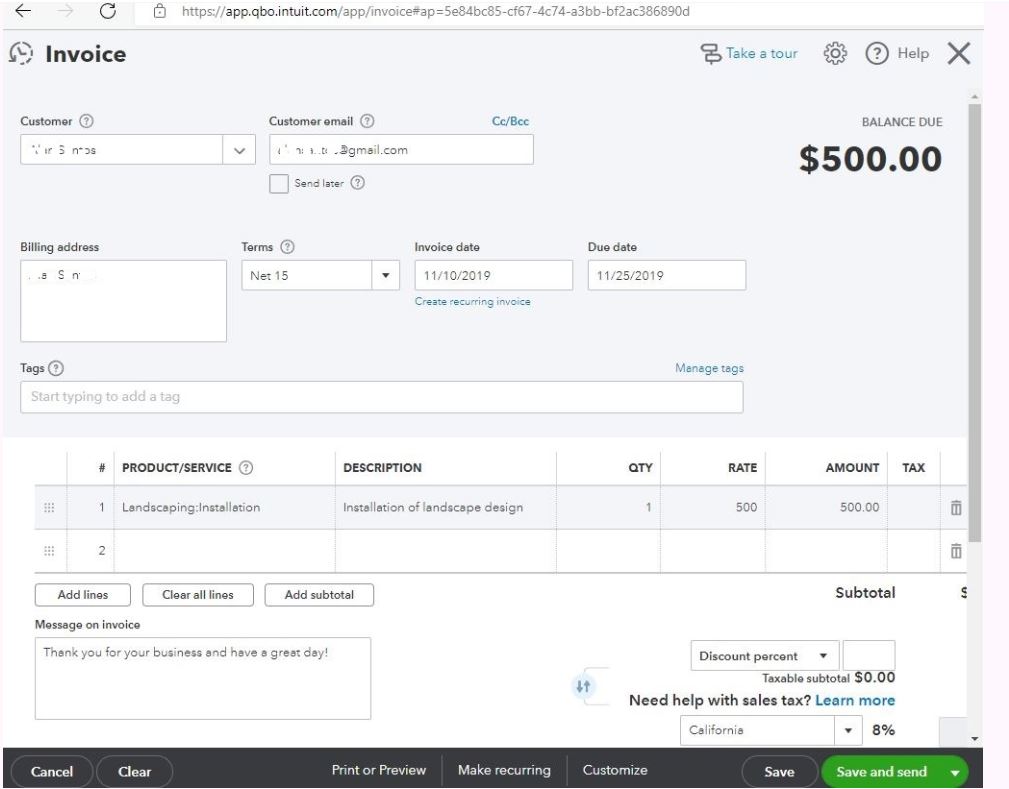Screen dimensions: 1009x789
Task: Delete line 2 with the trash icon
Action: click(956, 551)
